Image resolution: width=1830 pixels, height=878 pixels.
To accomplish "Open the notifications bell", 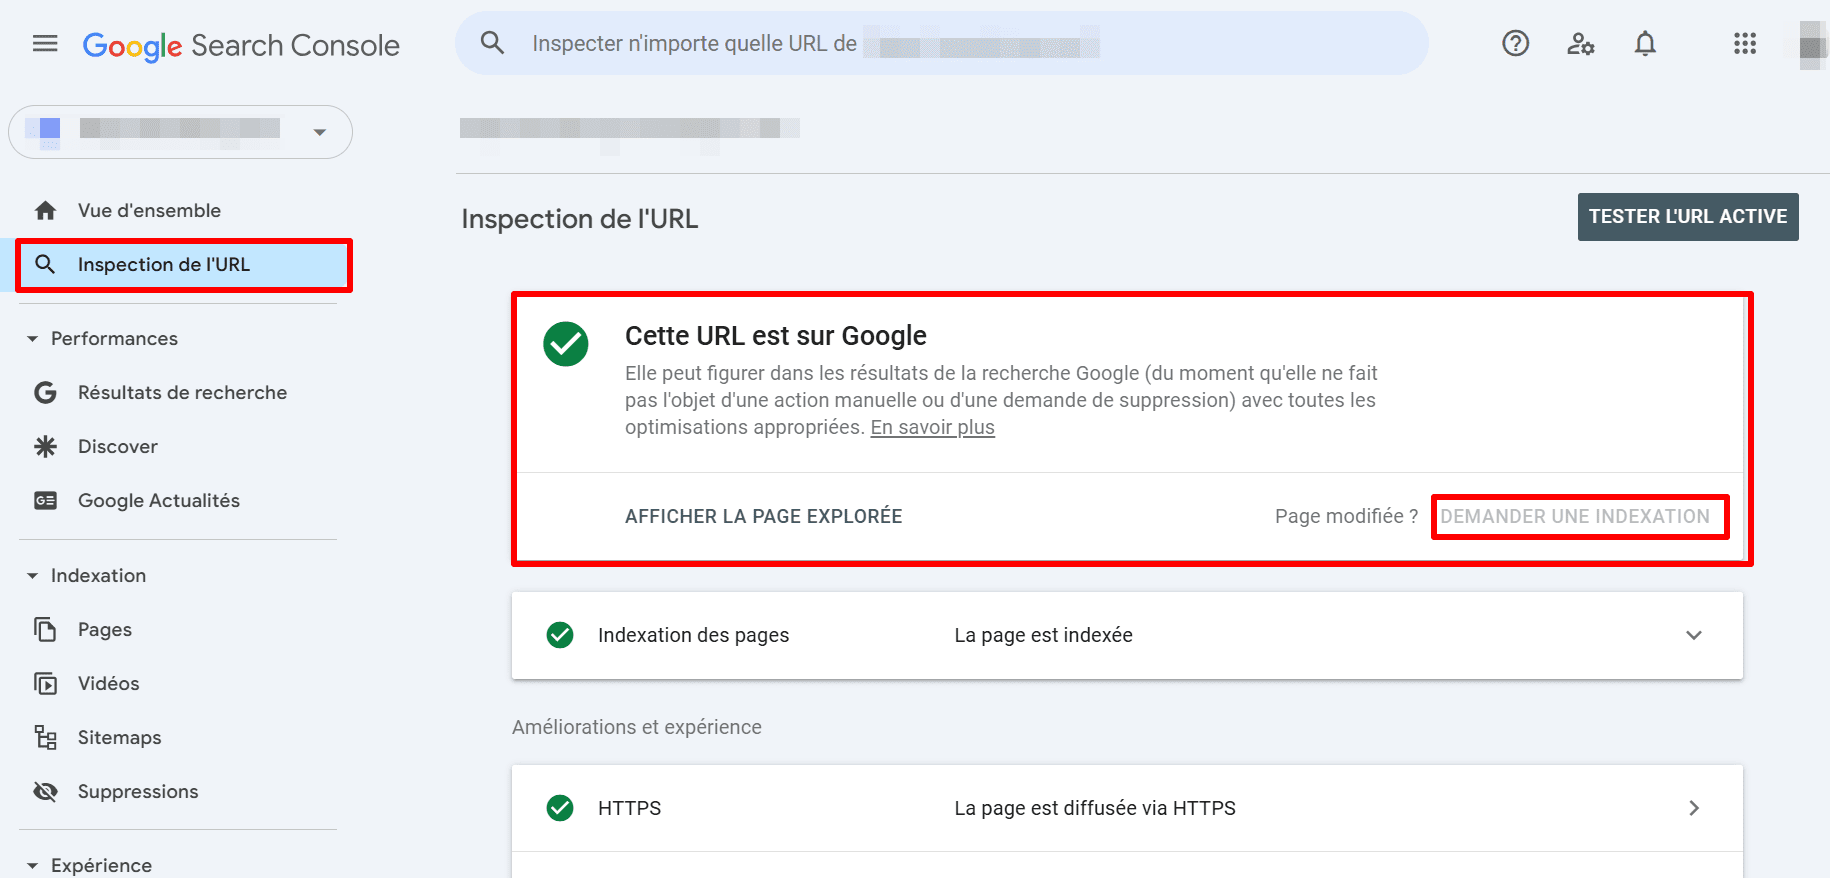I will (x=1645, y=44).
